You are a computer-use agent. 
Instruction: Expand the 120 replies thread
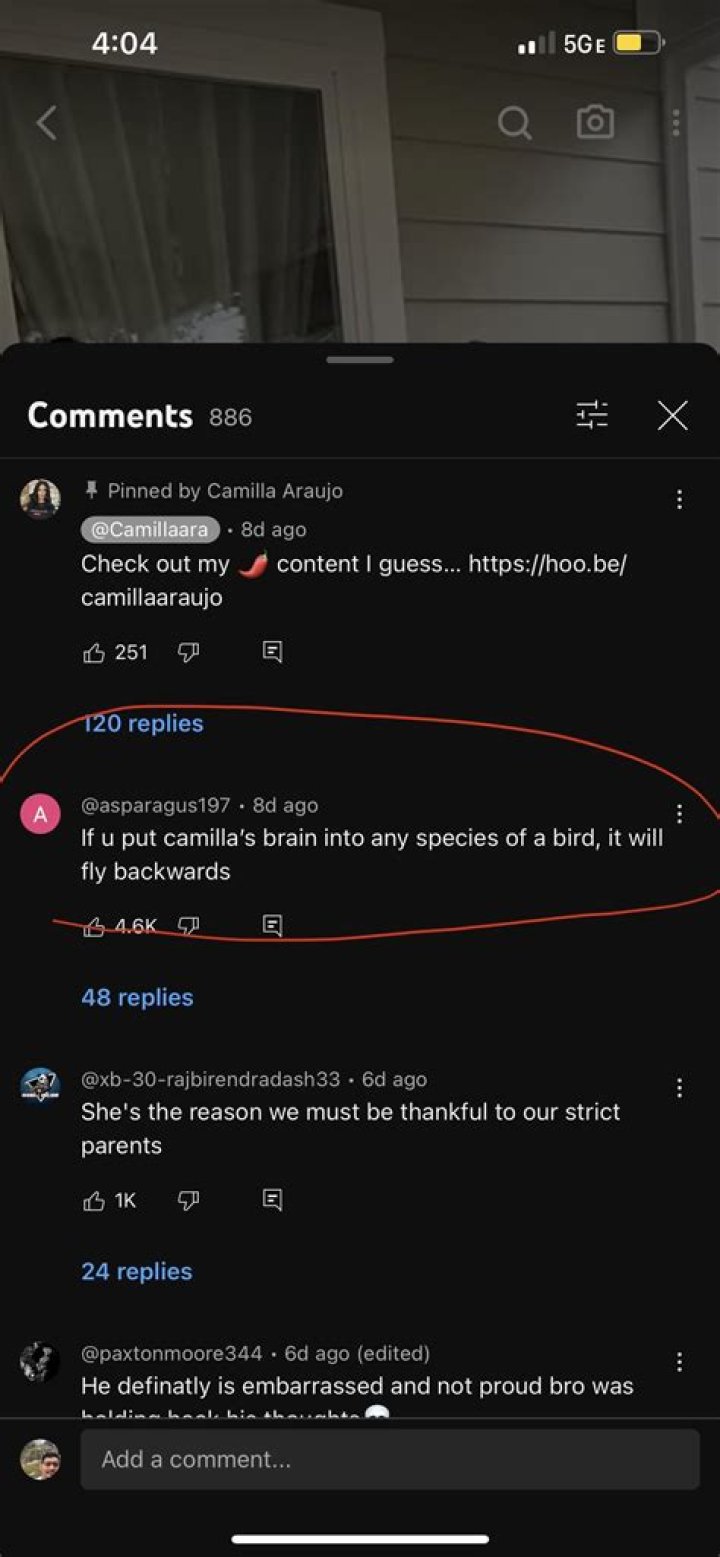pyautogui.click(x=142, y=723)
